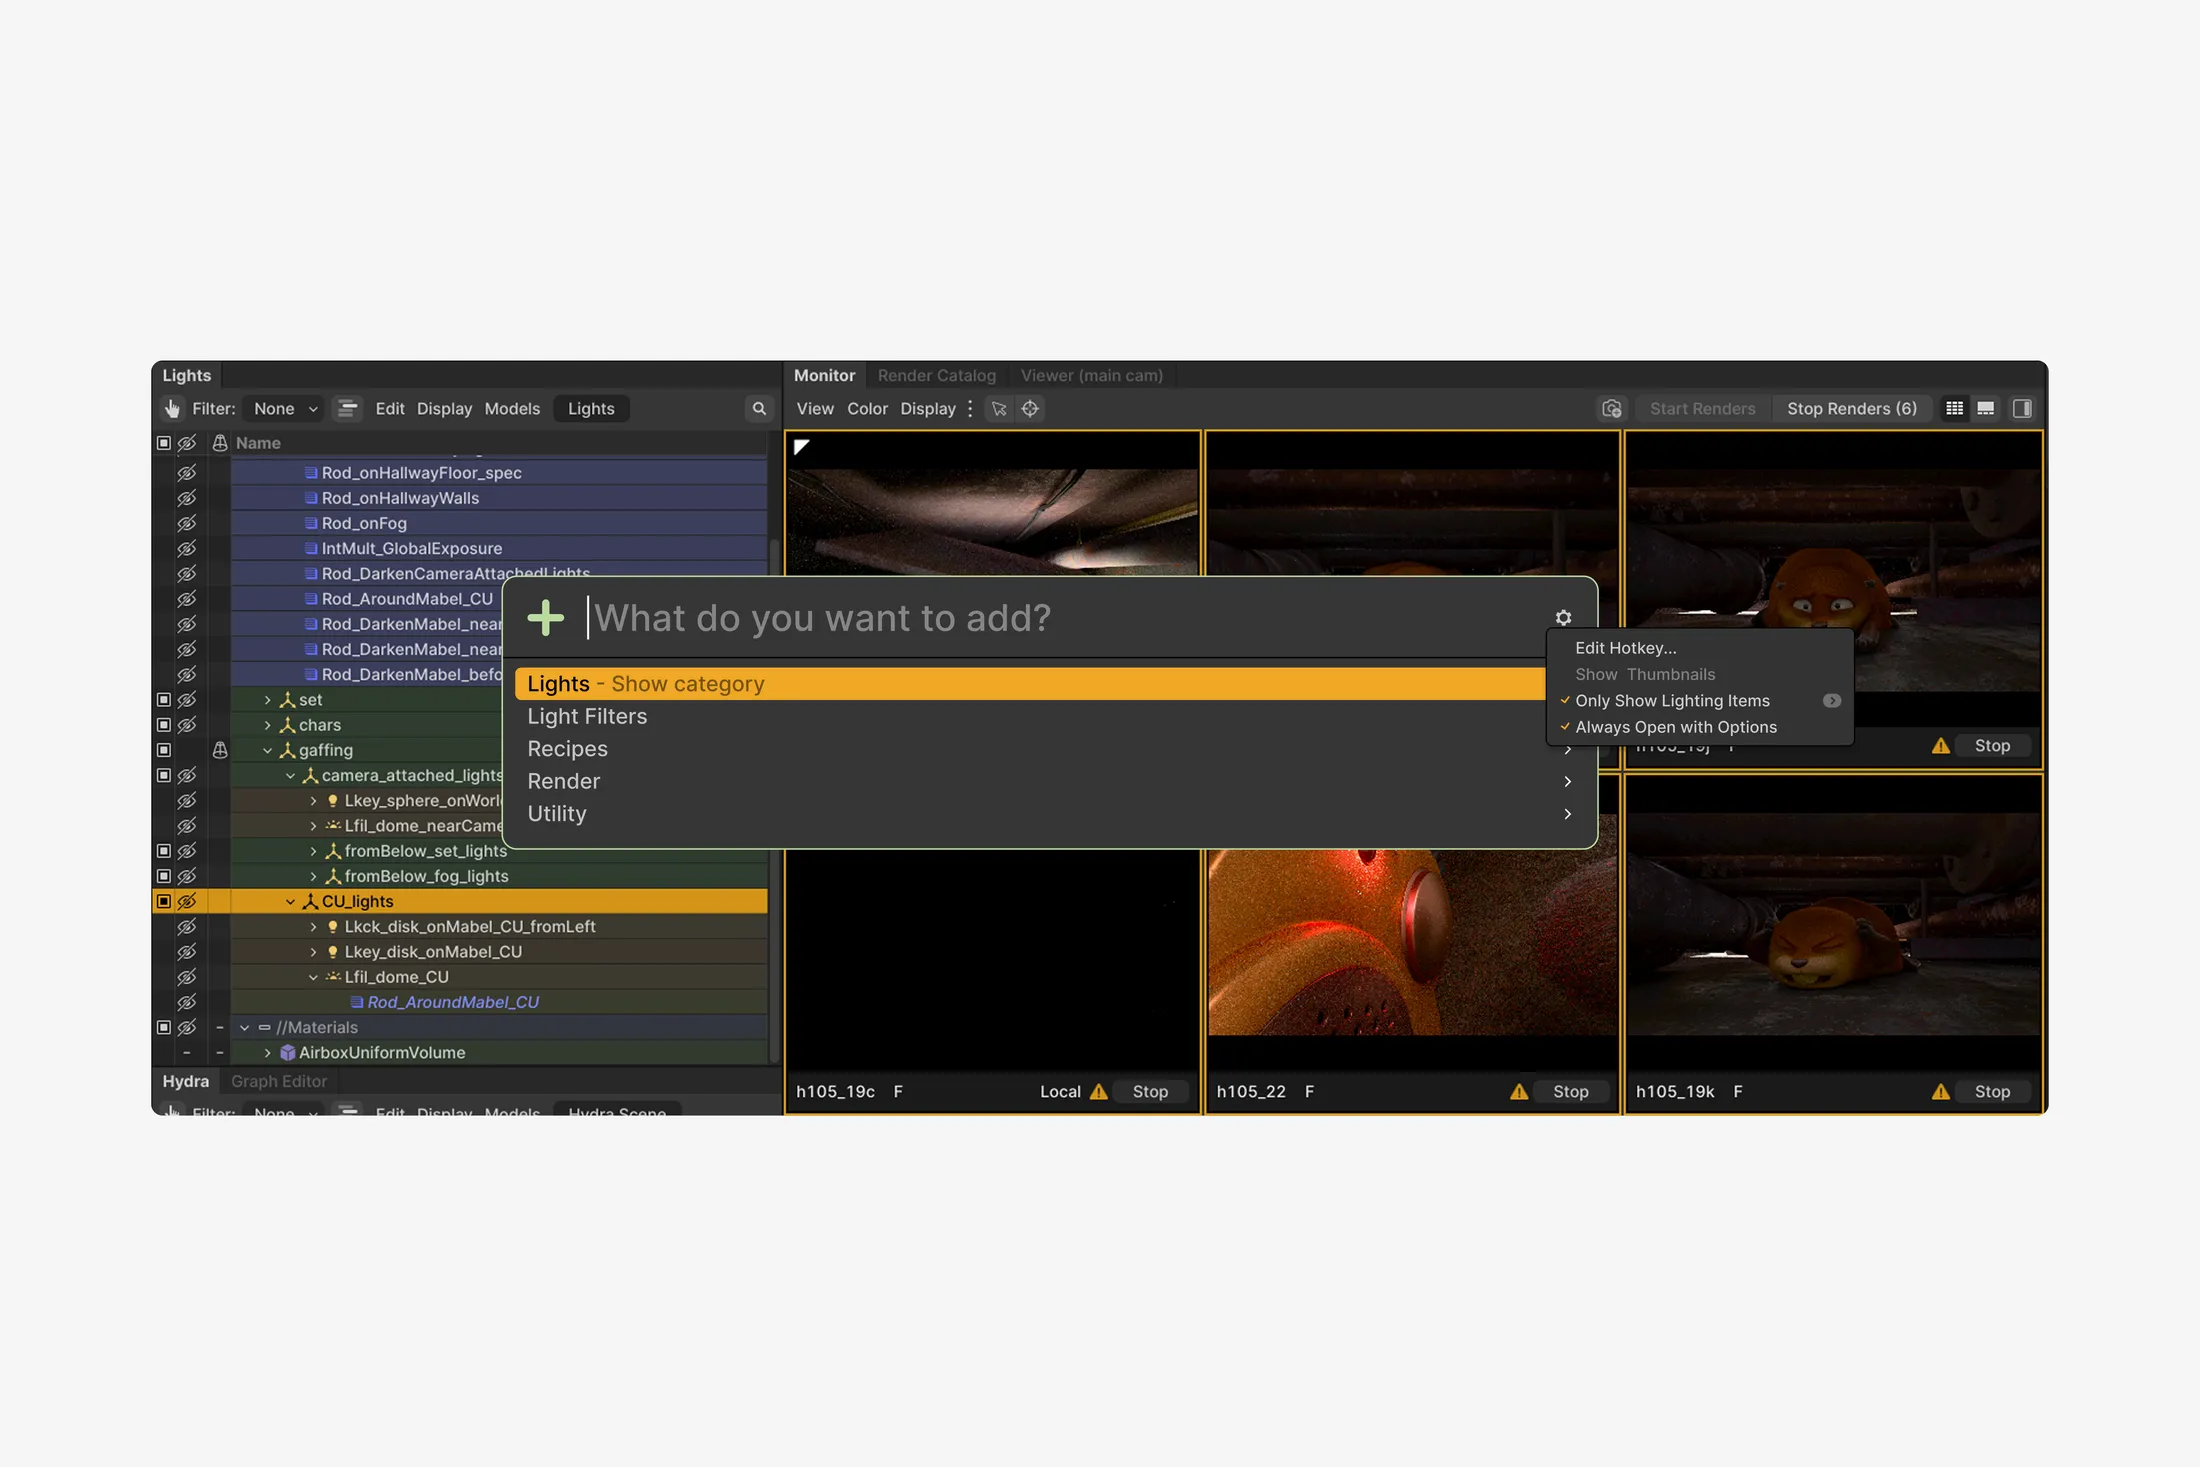Open the Edit menu in Lights panel
The width and height of the screenshot is (2200, 1467).
390,408
